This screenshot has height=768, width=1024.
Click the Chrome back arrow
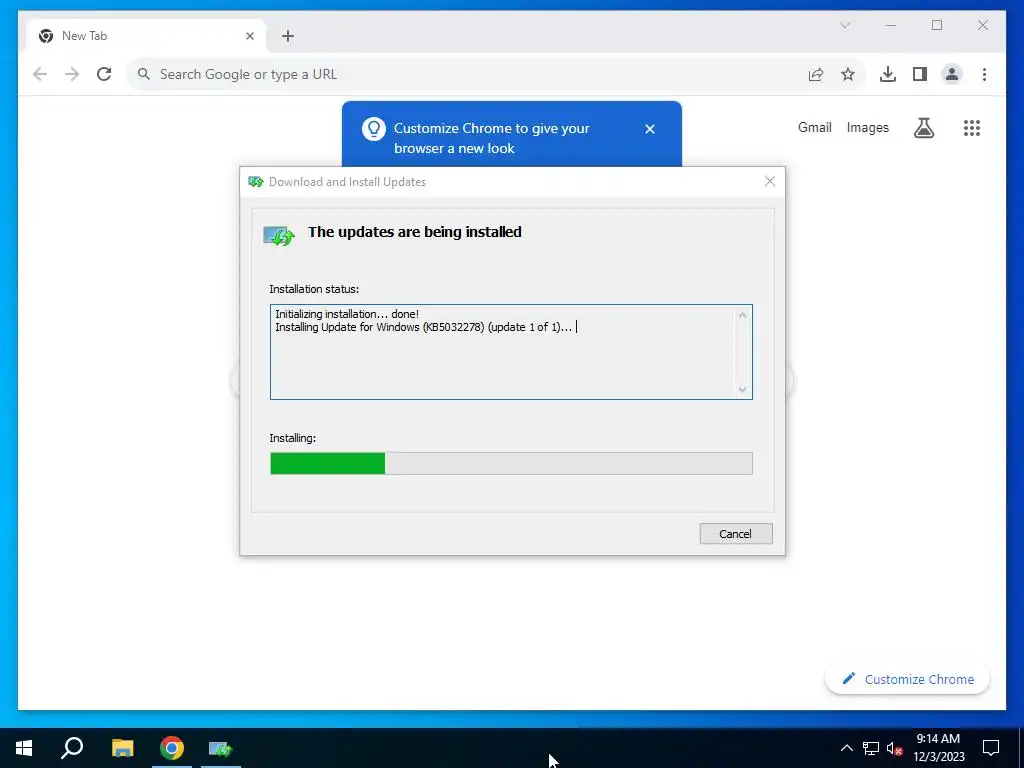coord(40,74)
